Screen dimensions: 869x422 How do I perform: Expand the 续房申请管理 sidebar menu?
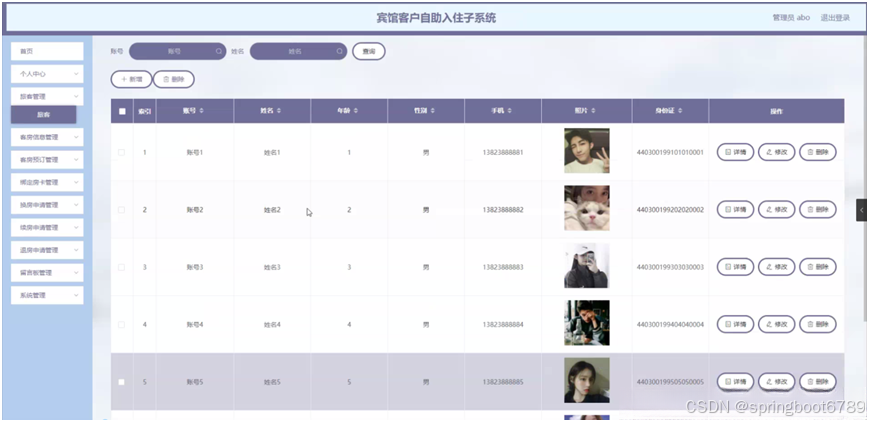pos(47,228)
